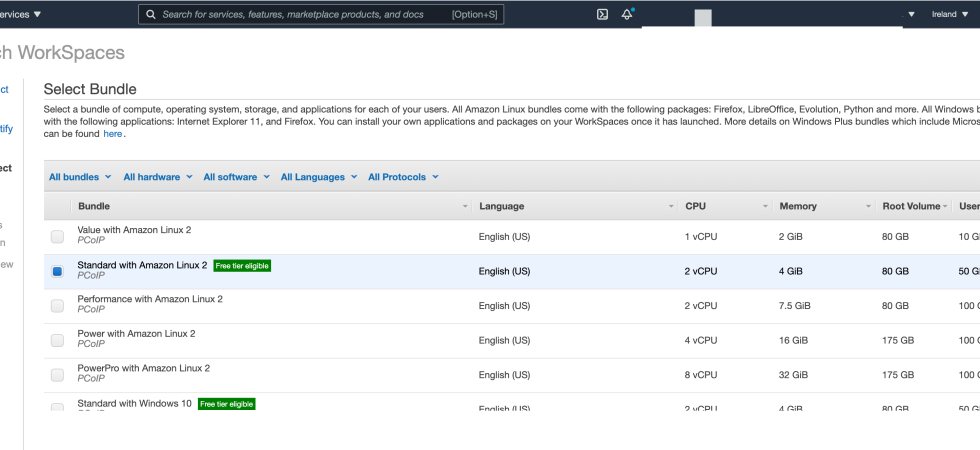Sort by the Root Volume column arrow
The width and height of the screenshot is (980, 450).
point(945,206)
